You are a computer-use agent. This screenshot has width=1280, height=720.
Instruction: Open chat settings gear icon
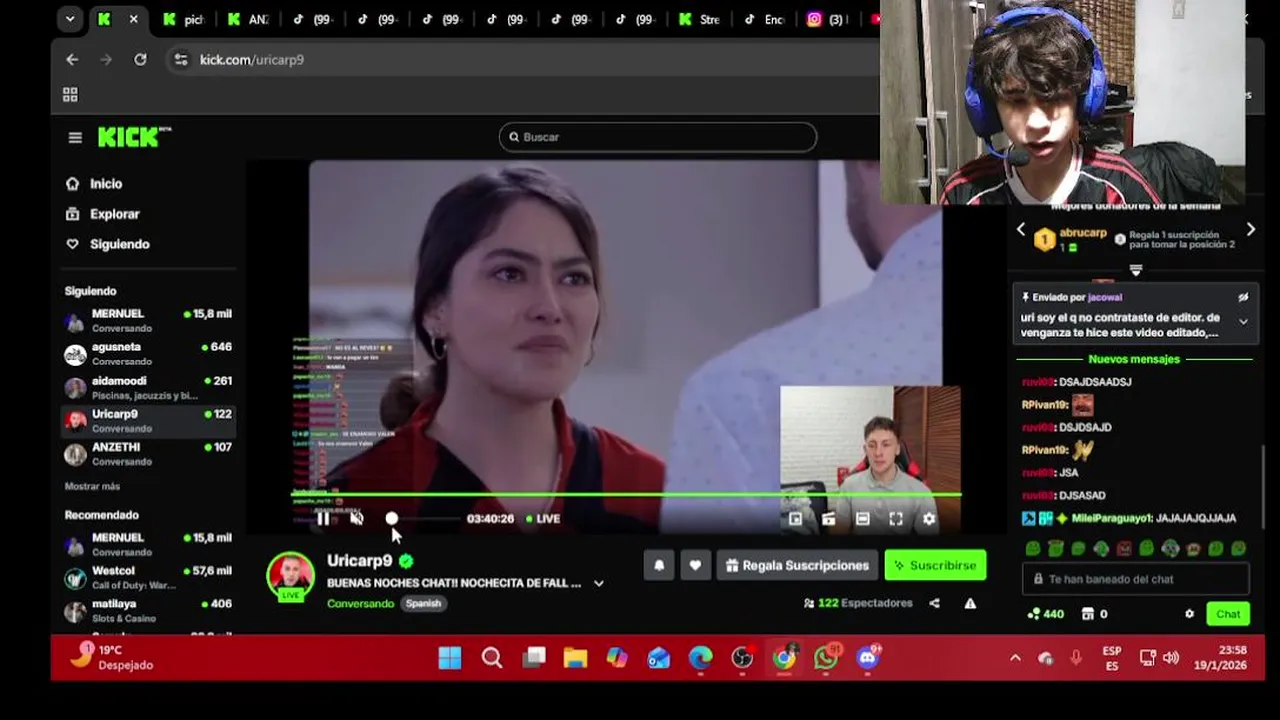(x=1189, y=614)
